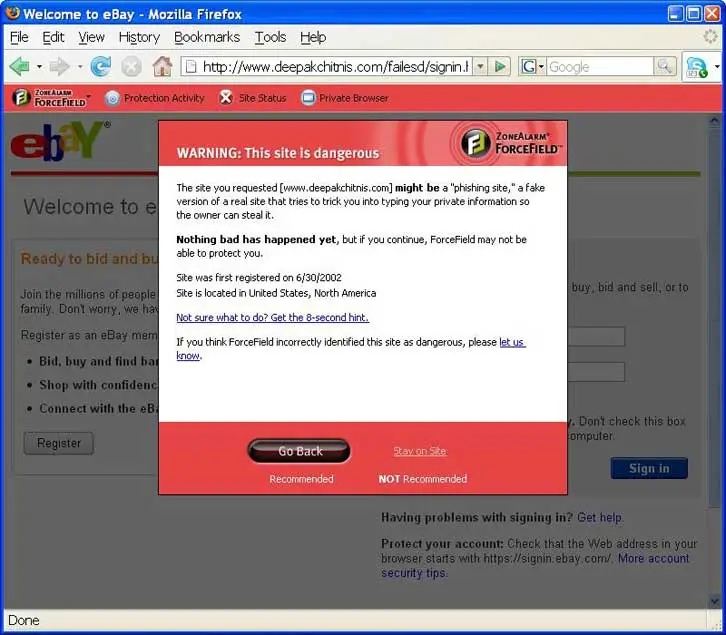Click the ForceField logo in warning dialog
726x635 pixels.
coord(511,143)
